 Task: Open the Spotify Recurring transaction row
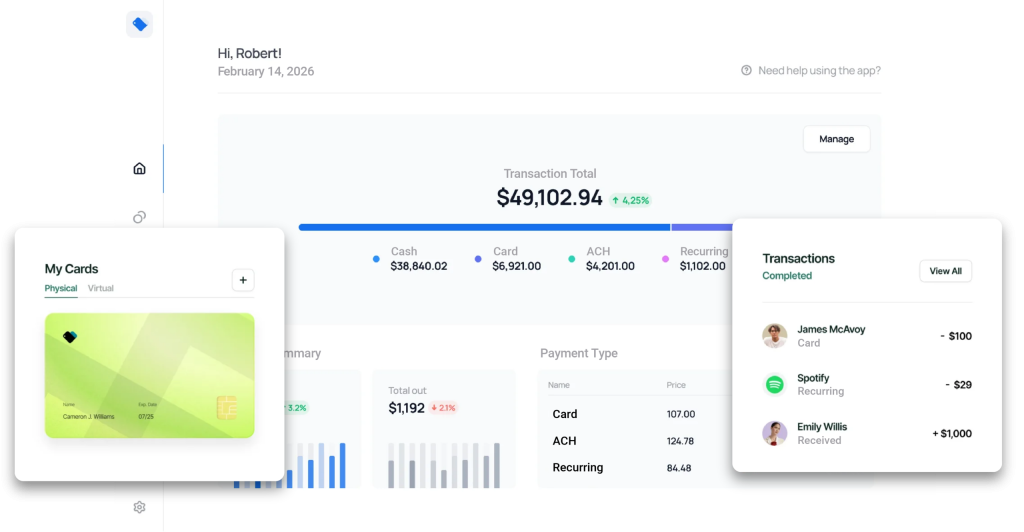pos(867,384)
